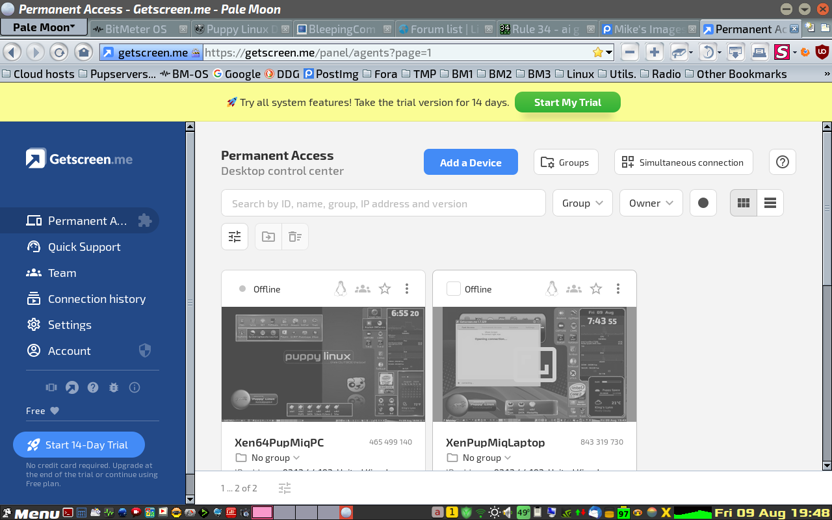Open the XenPupMiqLaptop desktop thumbnail
Screen dimensions: 832x520
click(x=534, y=364)
